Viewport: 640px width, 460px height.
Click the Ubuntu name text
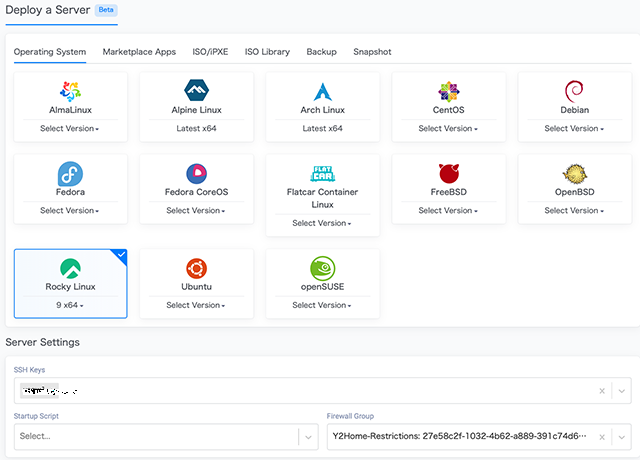196,287
